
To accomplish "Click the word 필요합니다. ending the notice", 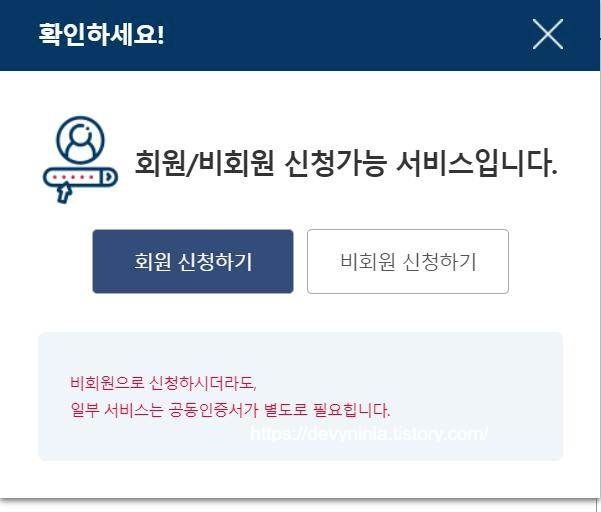I will coord(351,410).
